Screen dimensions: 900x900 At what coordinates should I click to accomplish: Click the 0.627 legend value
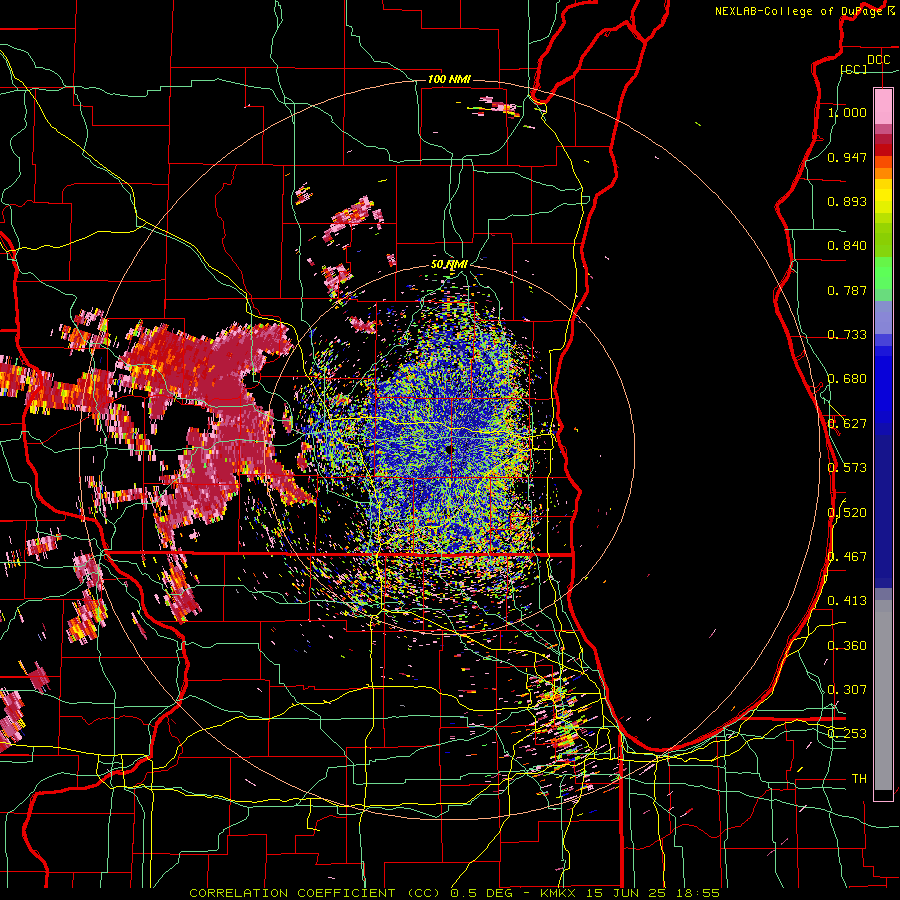click(847, 424)
